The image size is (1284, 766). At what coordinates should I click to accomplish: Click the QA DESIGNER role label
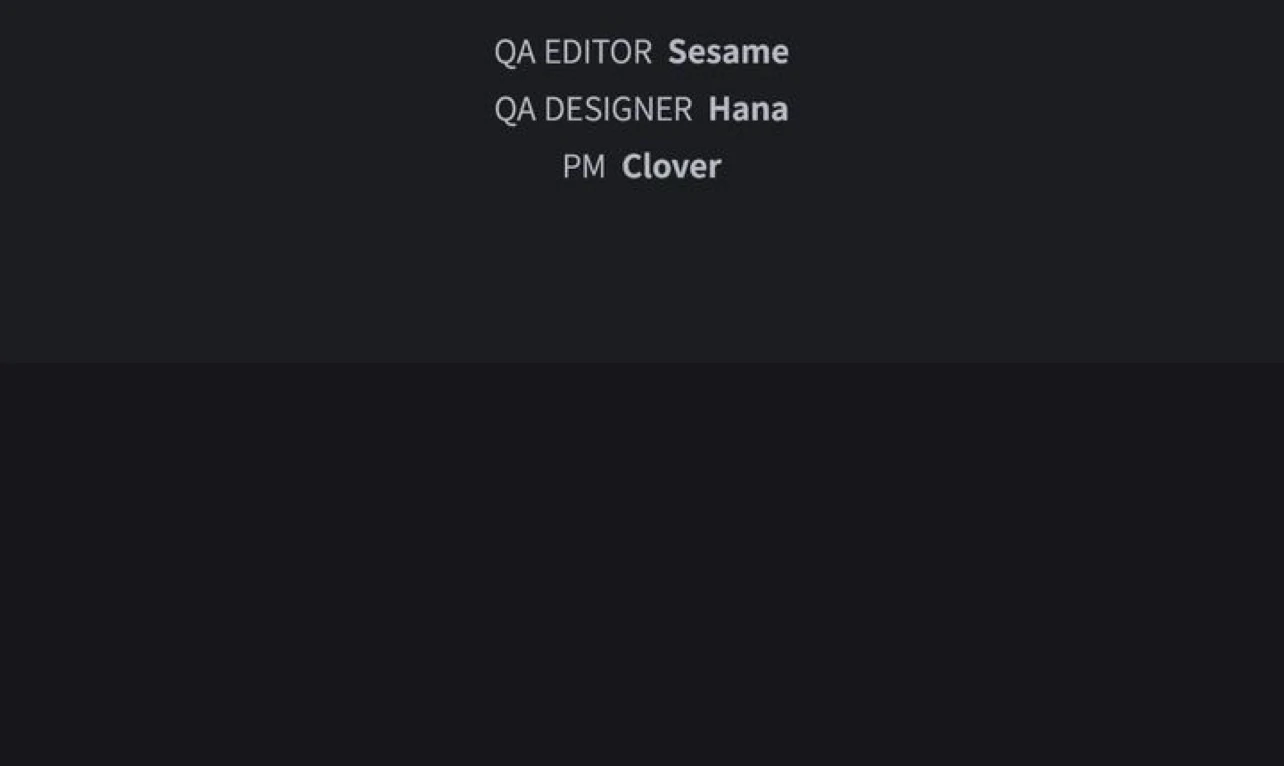click(593, 109)
